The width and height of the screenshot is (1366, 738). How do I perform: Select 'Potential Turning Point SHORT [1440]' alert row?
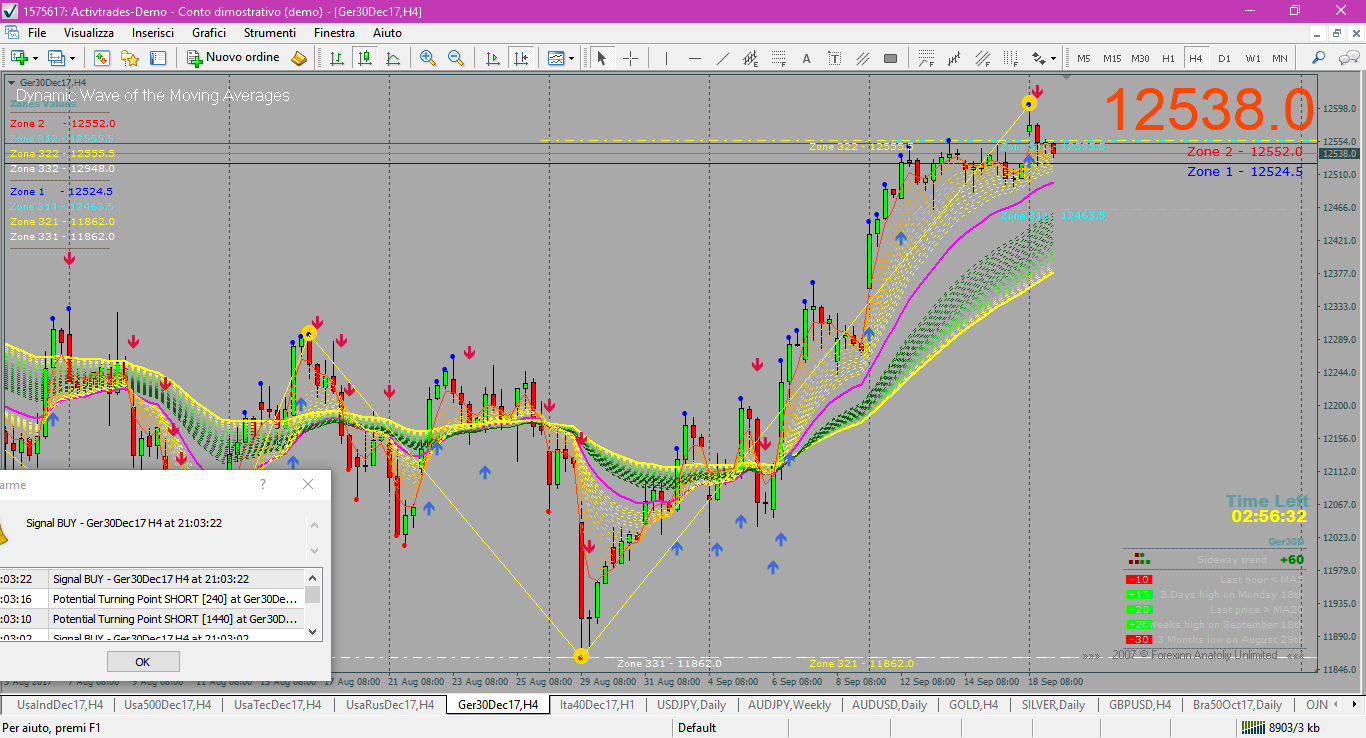pos(152,619)
